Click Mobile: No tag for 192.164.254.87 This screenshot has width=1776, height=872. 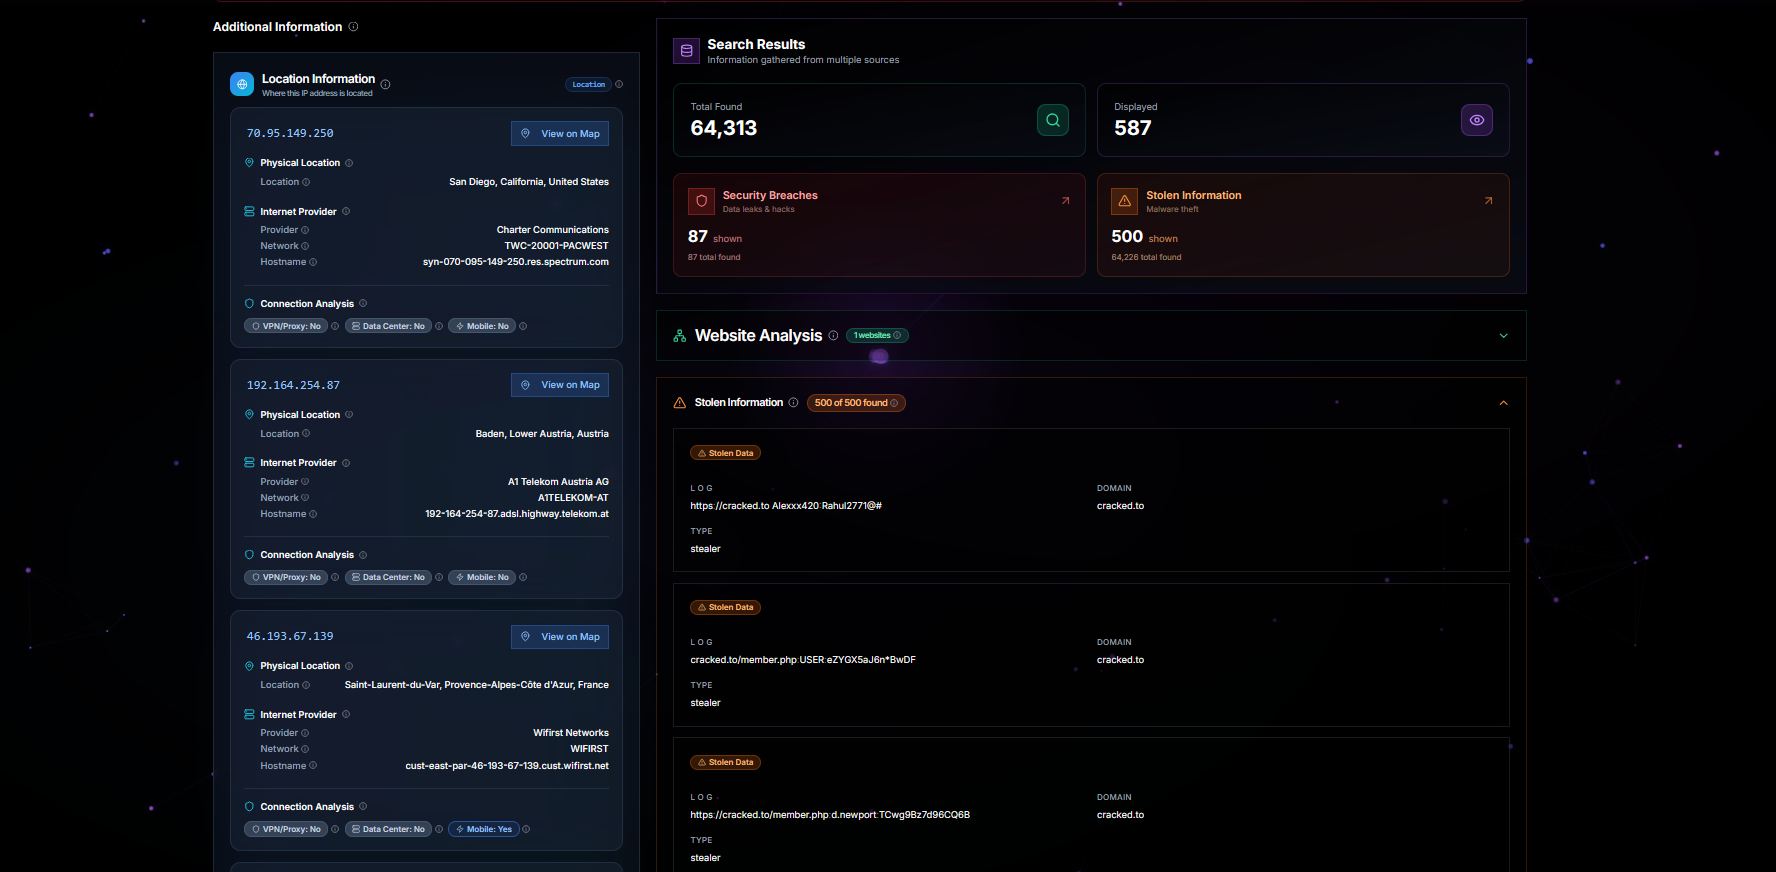click(482, 577)
